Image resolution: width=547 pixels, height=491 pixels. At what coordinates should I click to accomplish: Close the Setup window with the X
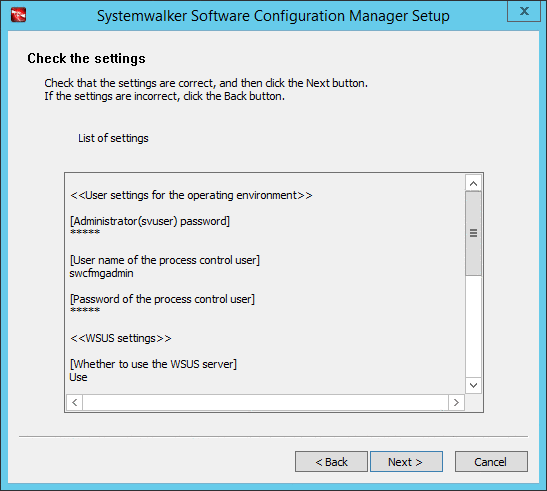[x=524, y=11]
